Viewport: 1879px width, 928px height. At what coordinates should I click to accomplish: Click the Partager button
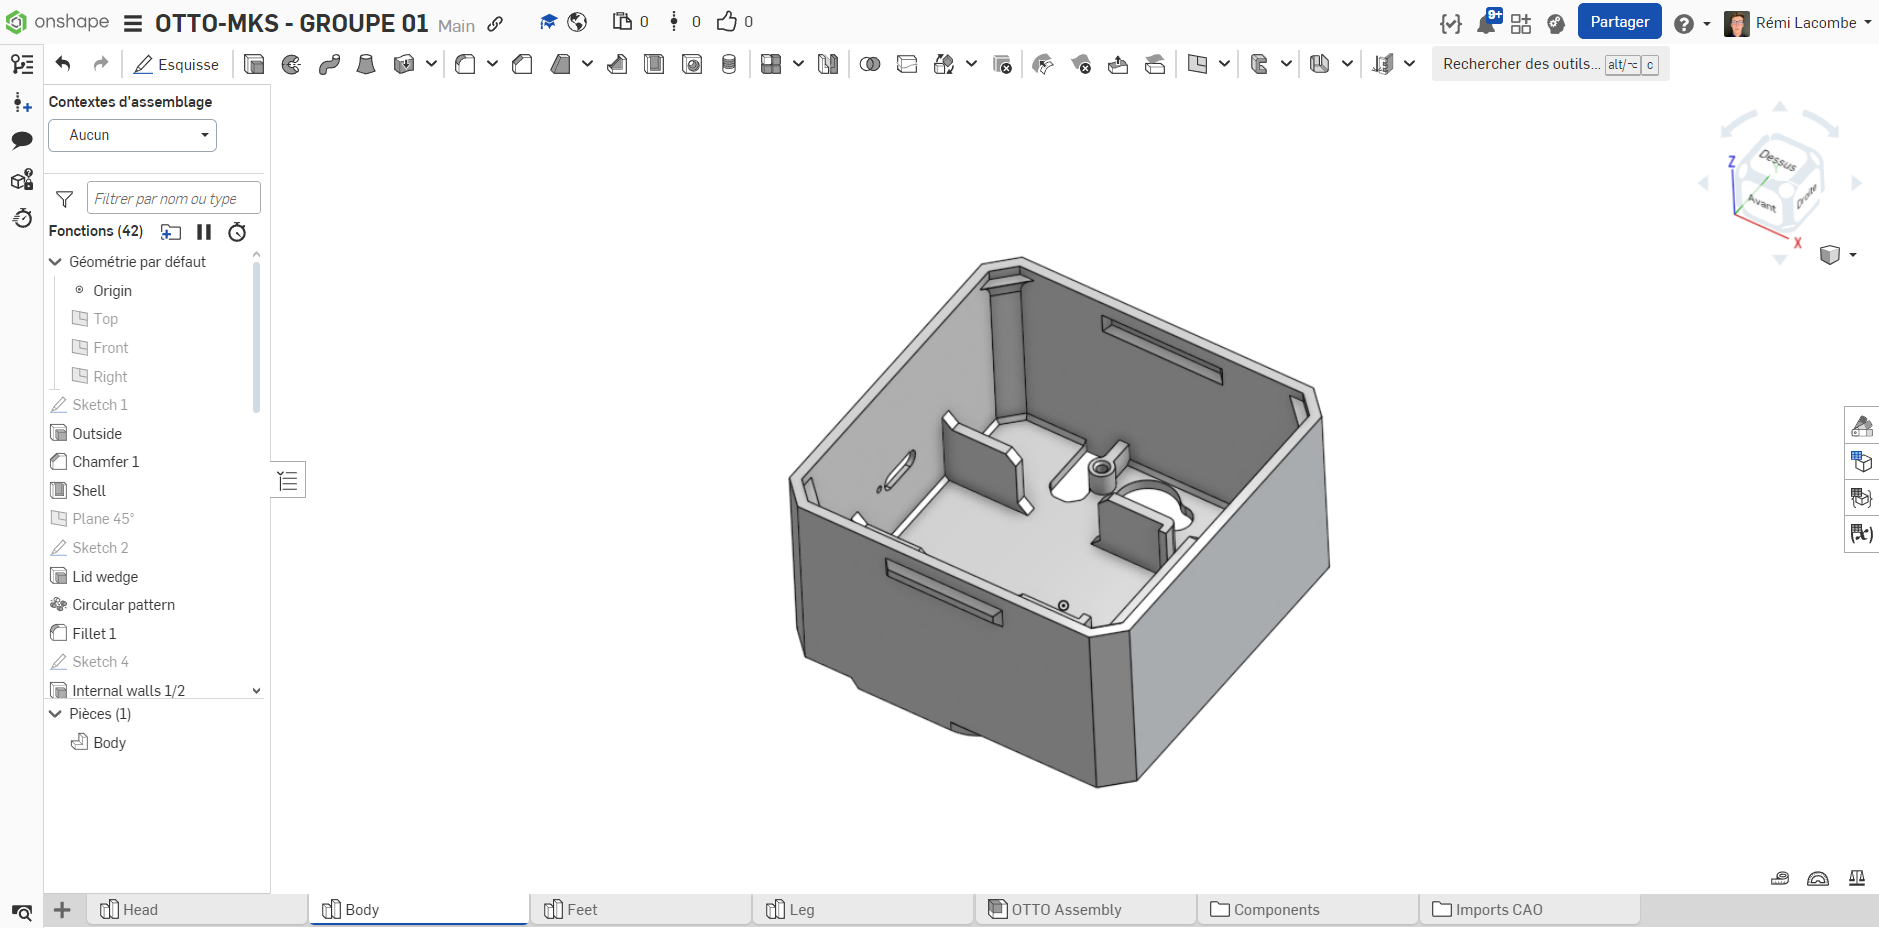pyautogui.click(x=1619, y=22)
